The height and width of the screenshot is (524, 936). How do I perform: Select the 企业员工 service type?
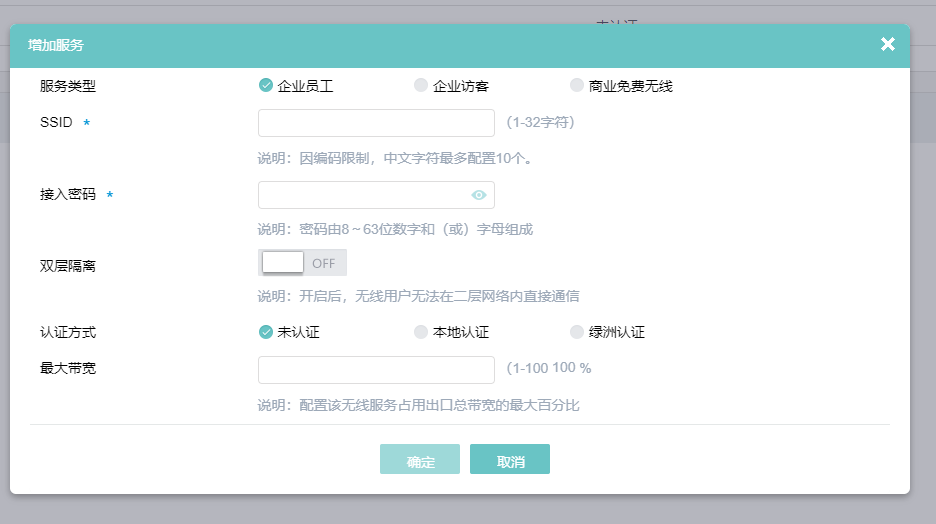[266, 86]
